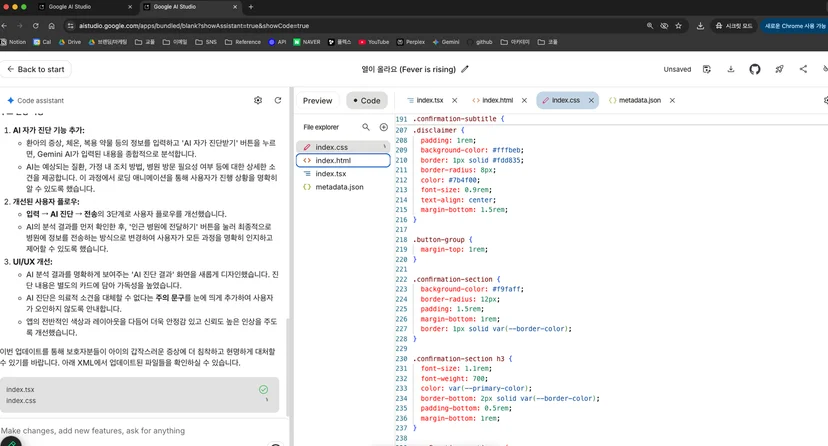Open Chrome downloads icon in toolbar
The image size is (828, 446).
[700, 25]
